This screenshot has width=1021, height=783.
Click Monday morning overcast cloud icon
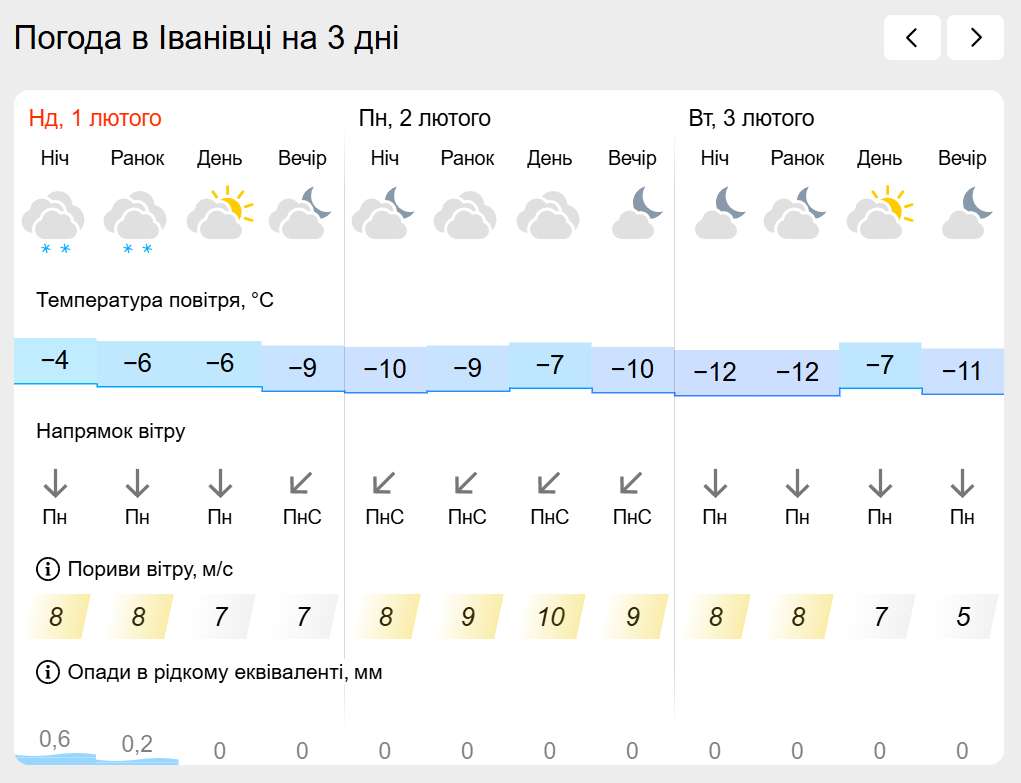(467, 213)
